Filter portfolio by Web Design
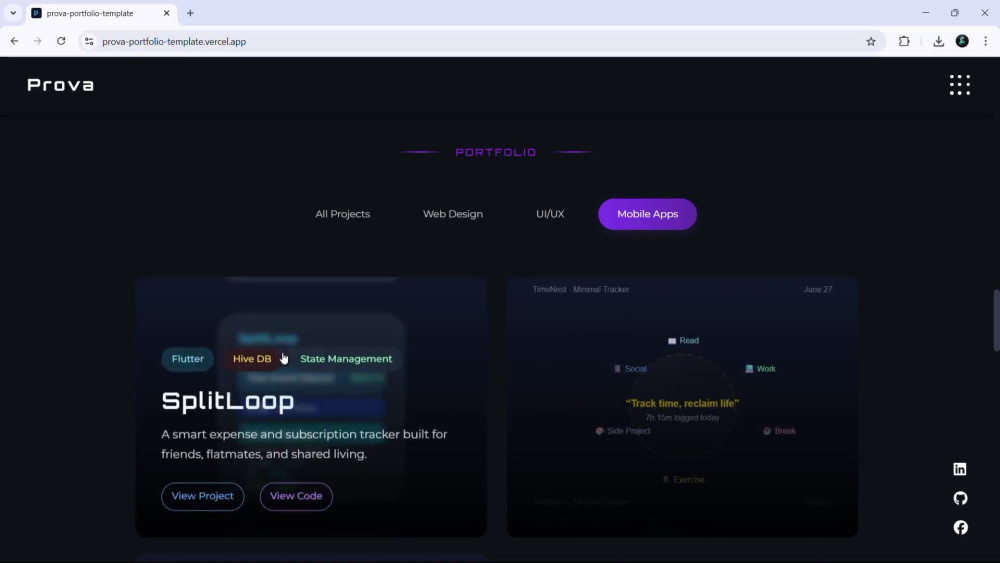Screen dimensions: 1000x563 [453, 214]
